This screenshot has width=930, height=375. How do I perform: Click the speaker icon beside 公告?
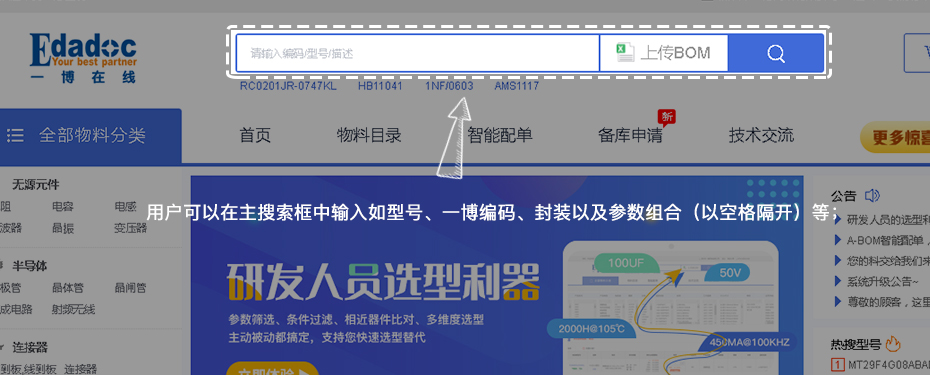click(x=872, y=195)
